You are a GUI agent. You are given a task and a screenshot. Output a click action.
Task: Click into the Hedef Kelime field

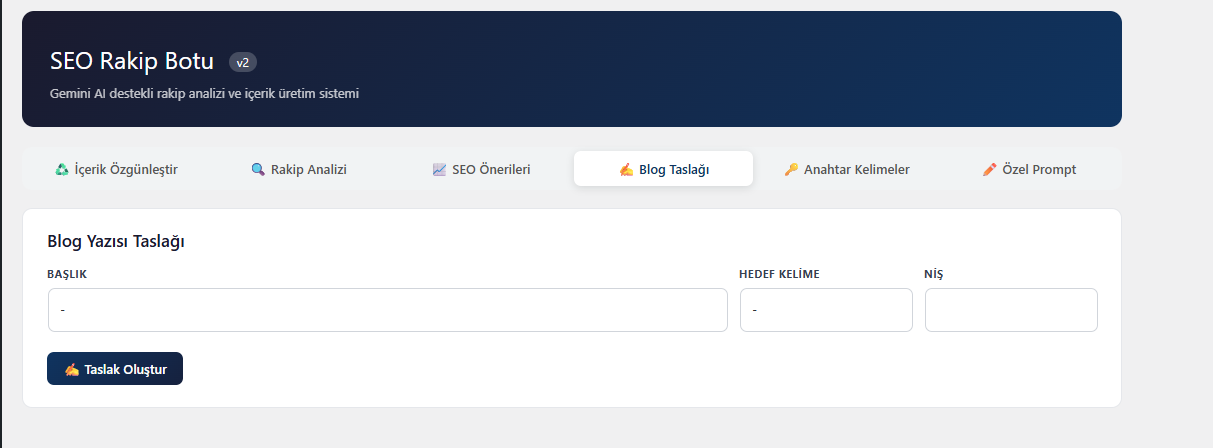[826, 310]
